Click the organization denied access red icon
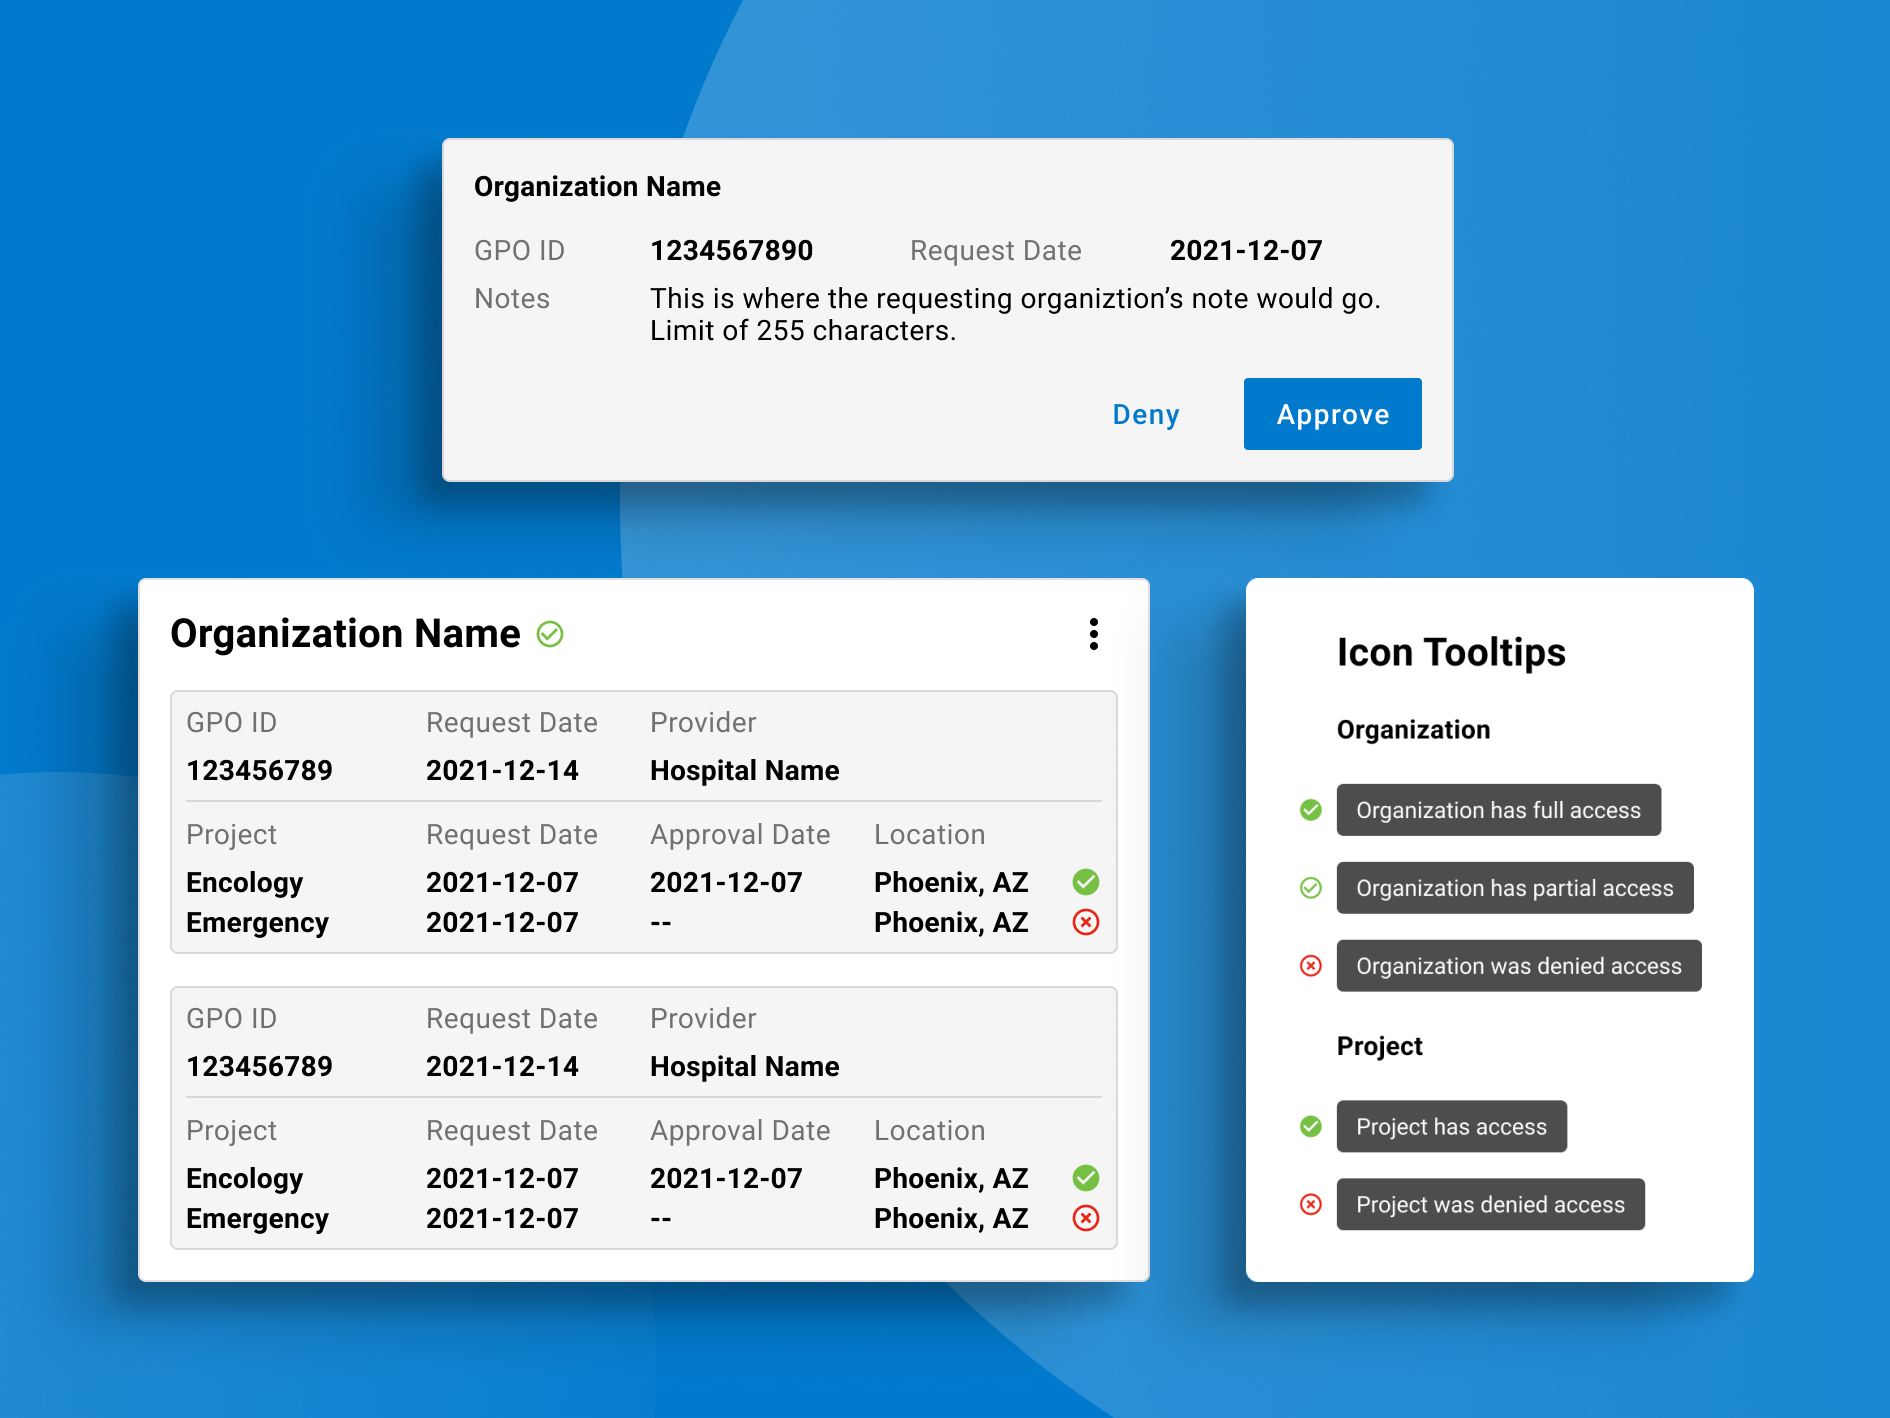This screenshot has width=1890, height=1418. 1310,966
